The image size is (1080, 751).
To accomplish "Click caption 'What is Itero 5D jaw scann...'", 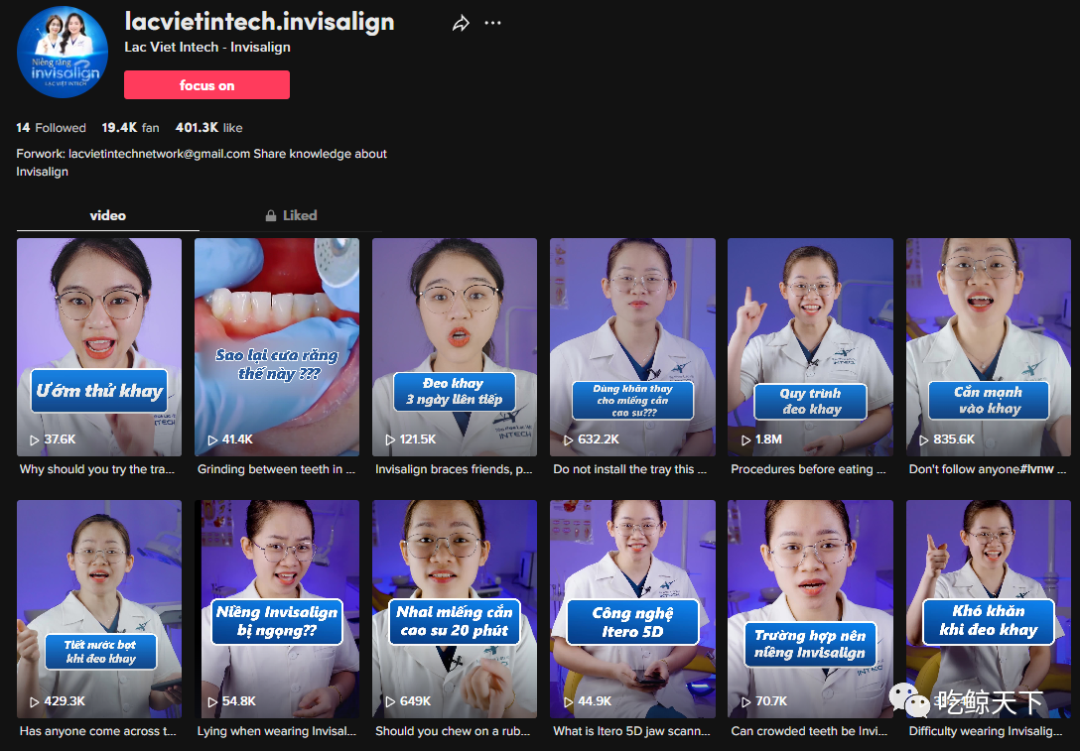I will pyautogui.click(x=632, y=731).
